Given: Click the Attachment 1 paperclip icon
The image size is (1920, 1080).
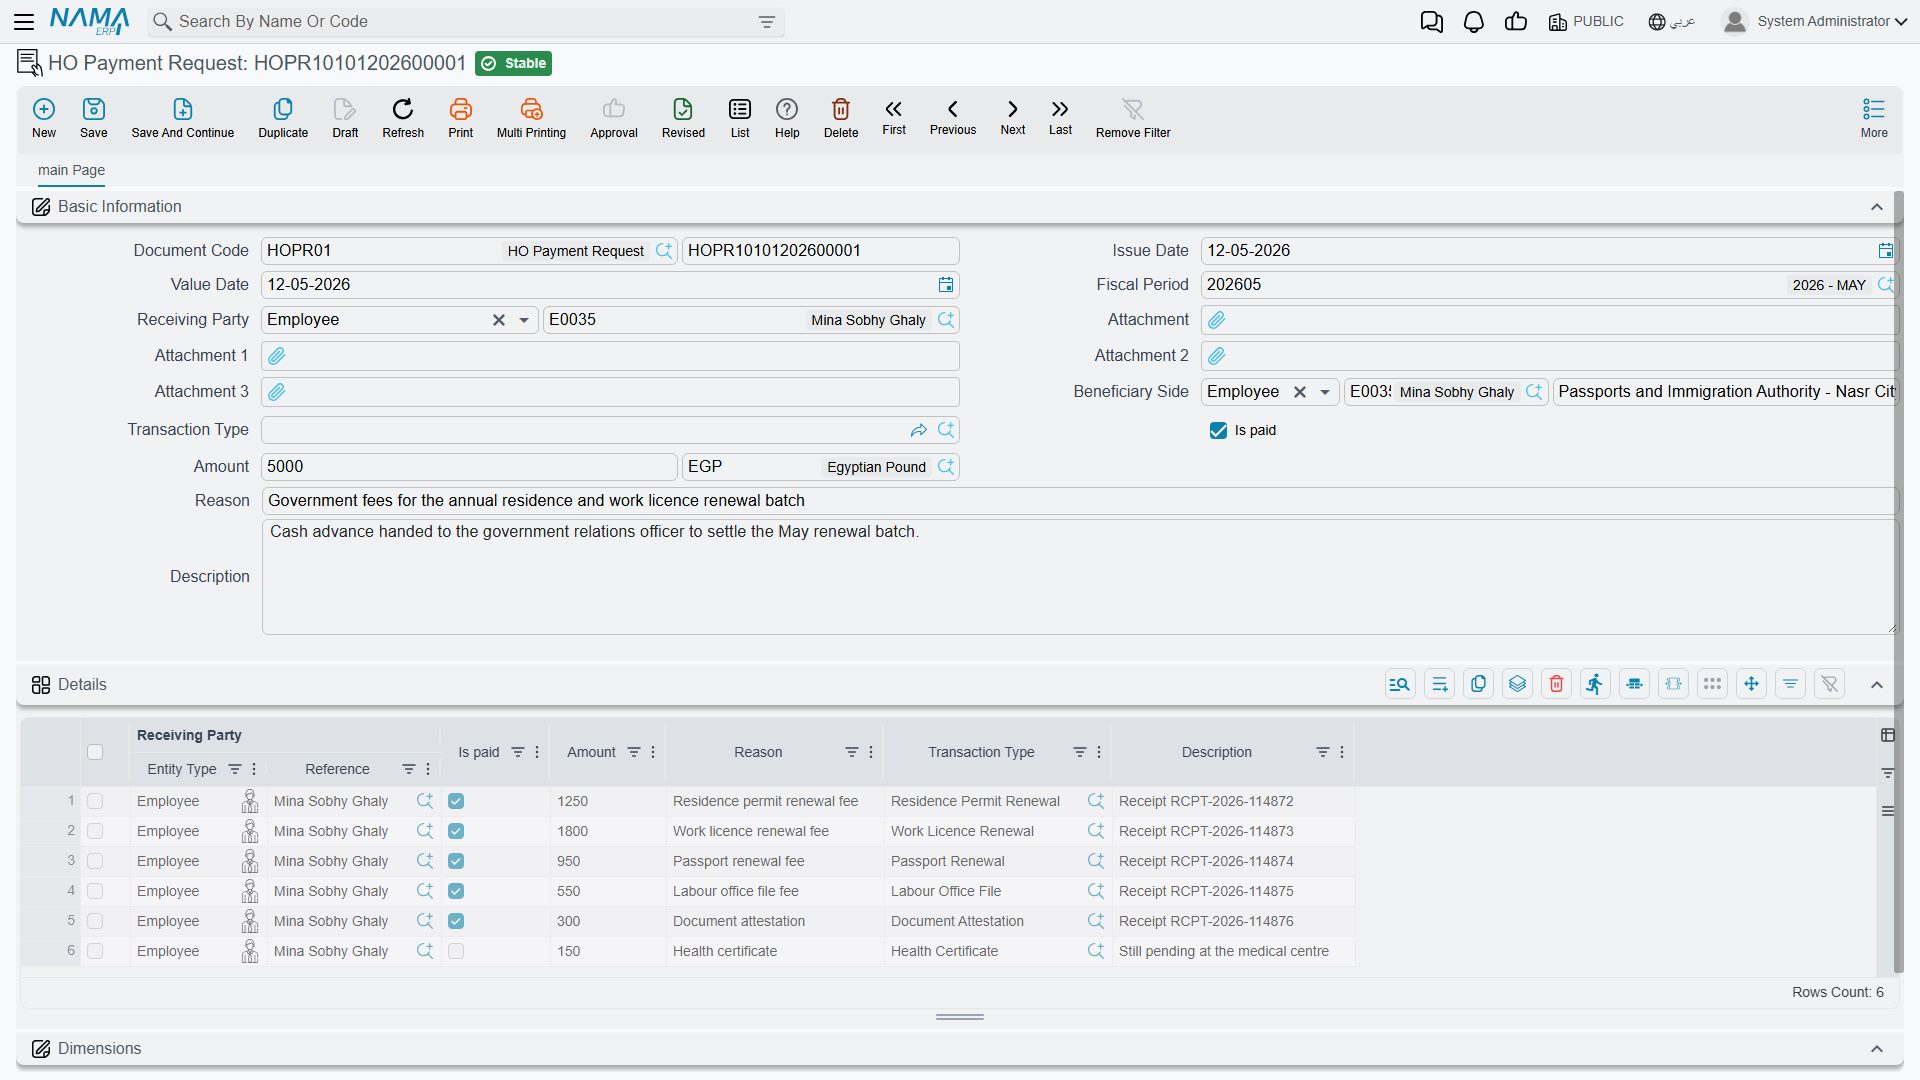Looking at the screenshot, I should tap(277, 356).
